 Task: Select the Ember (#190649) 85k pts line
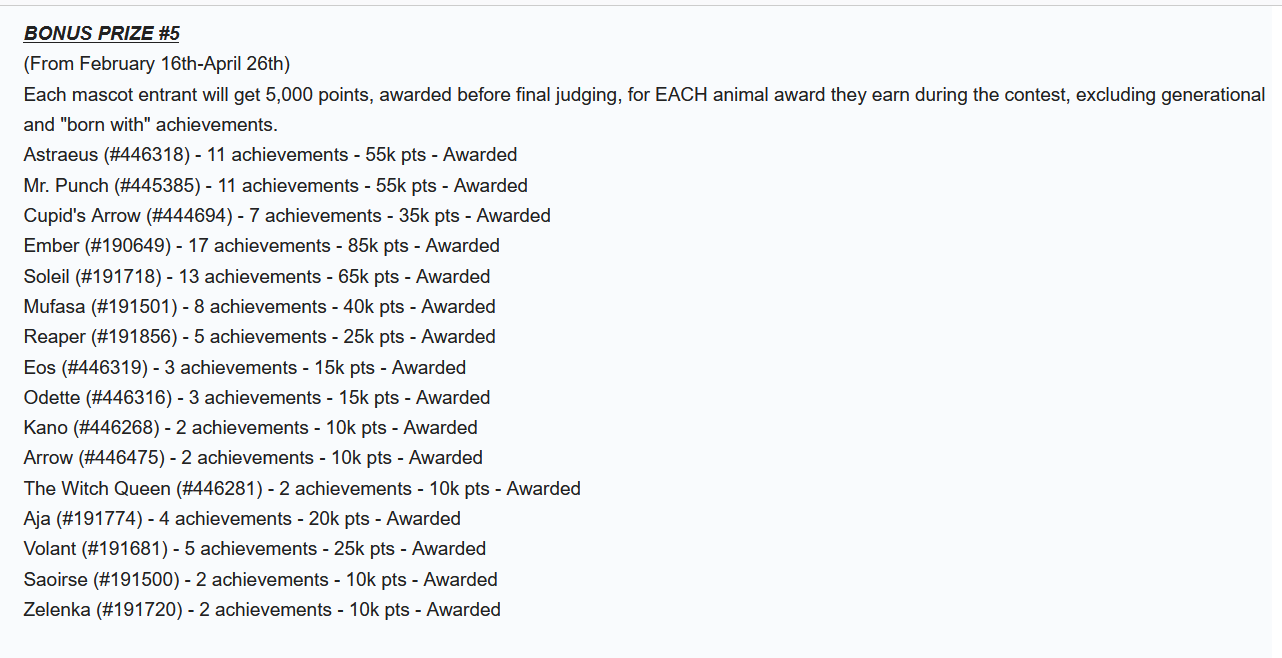262,246
